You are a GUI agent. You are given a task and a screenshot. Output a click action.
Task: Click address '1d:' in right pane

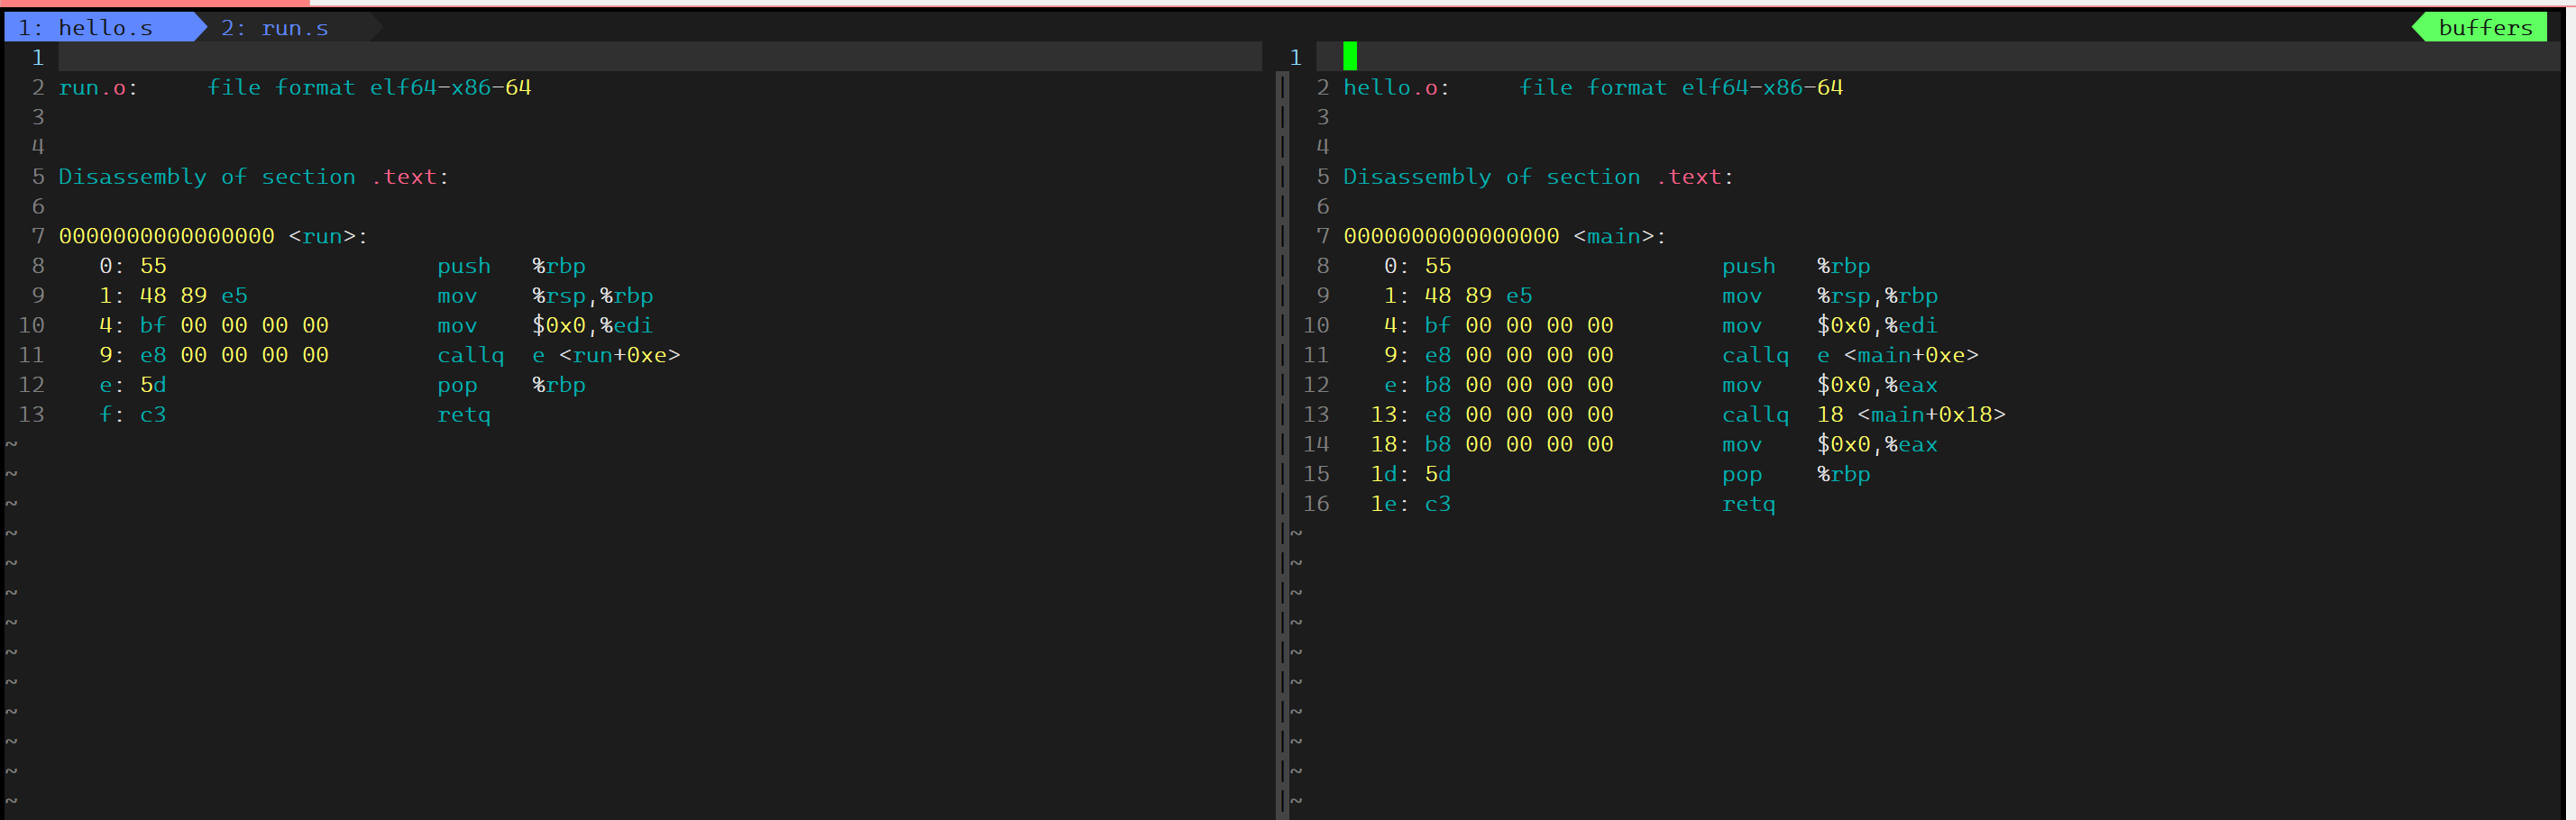click(1390, 475)
